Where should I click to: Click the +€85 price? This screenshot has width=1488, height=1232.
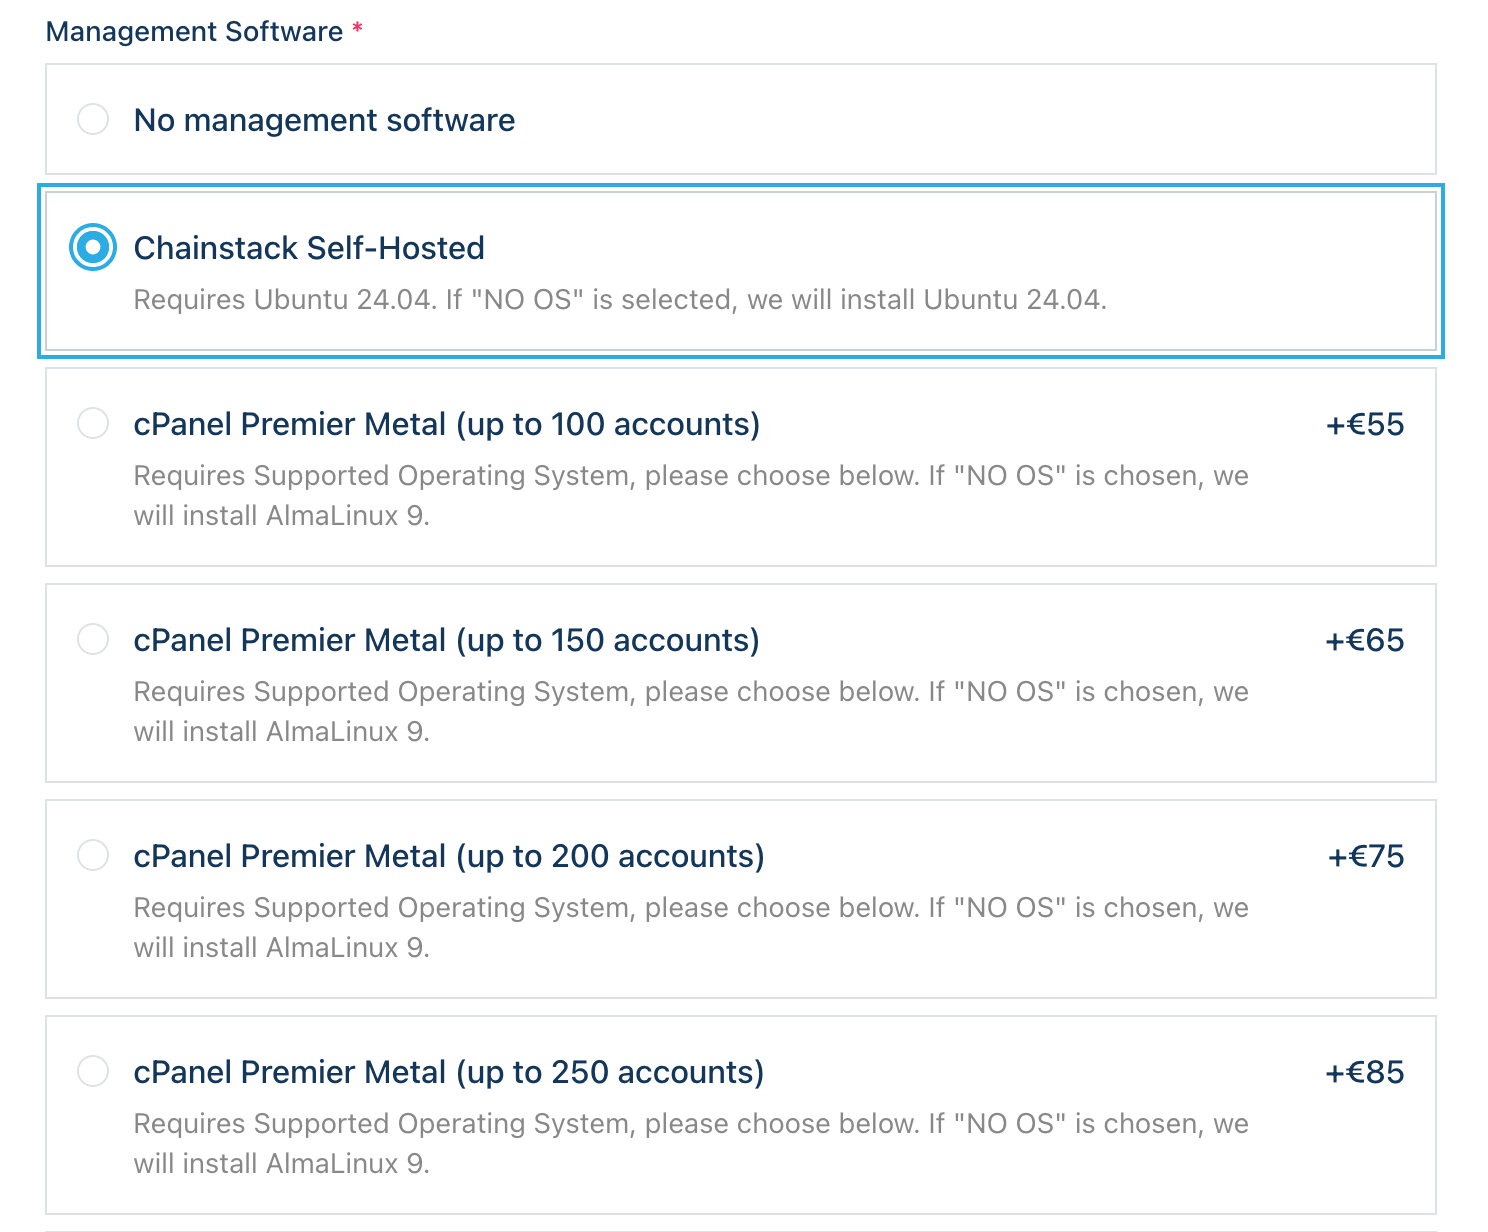coord(1365,1072)
